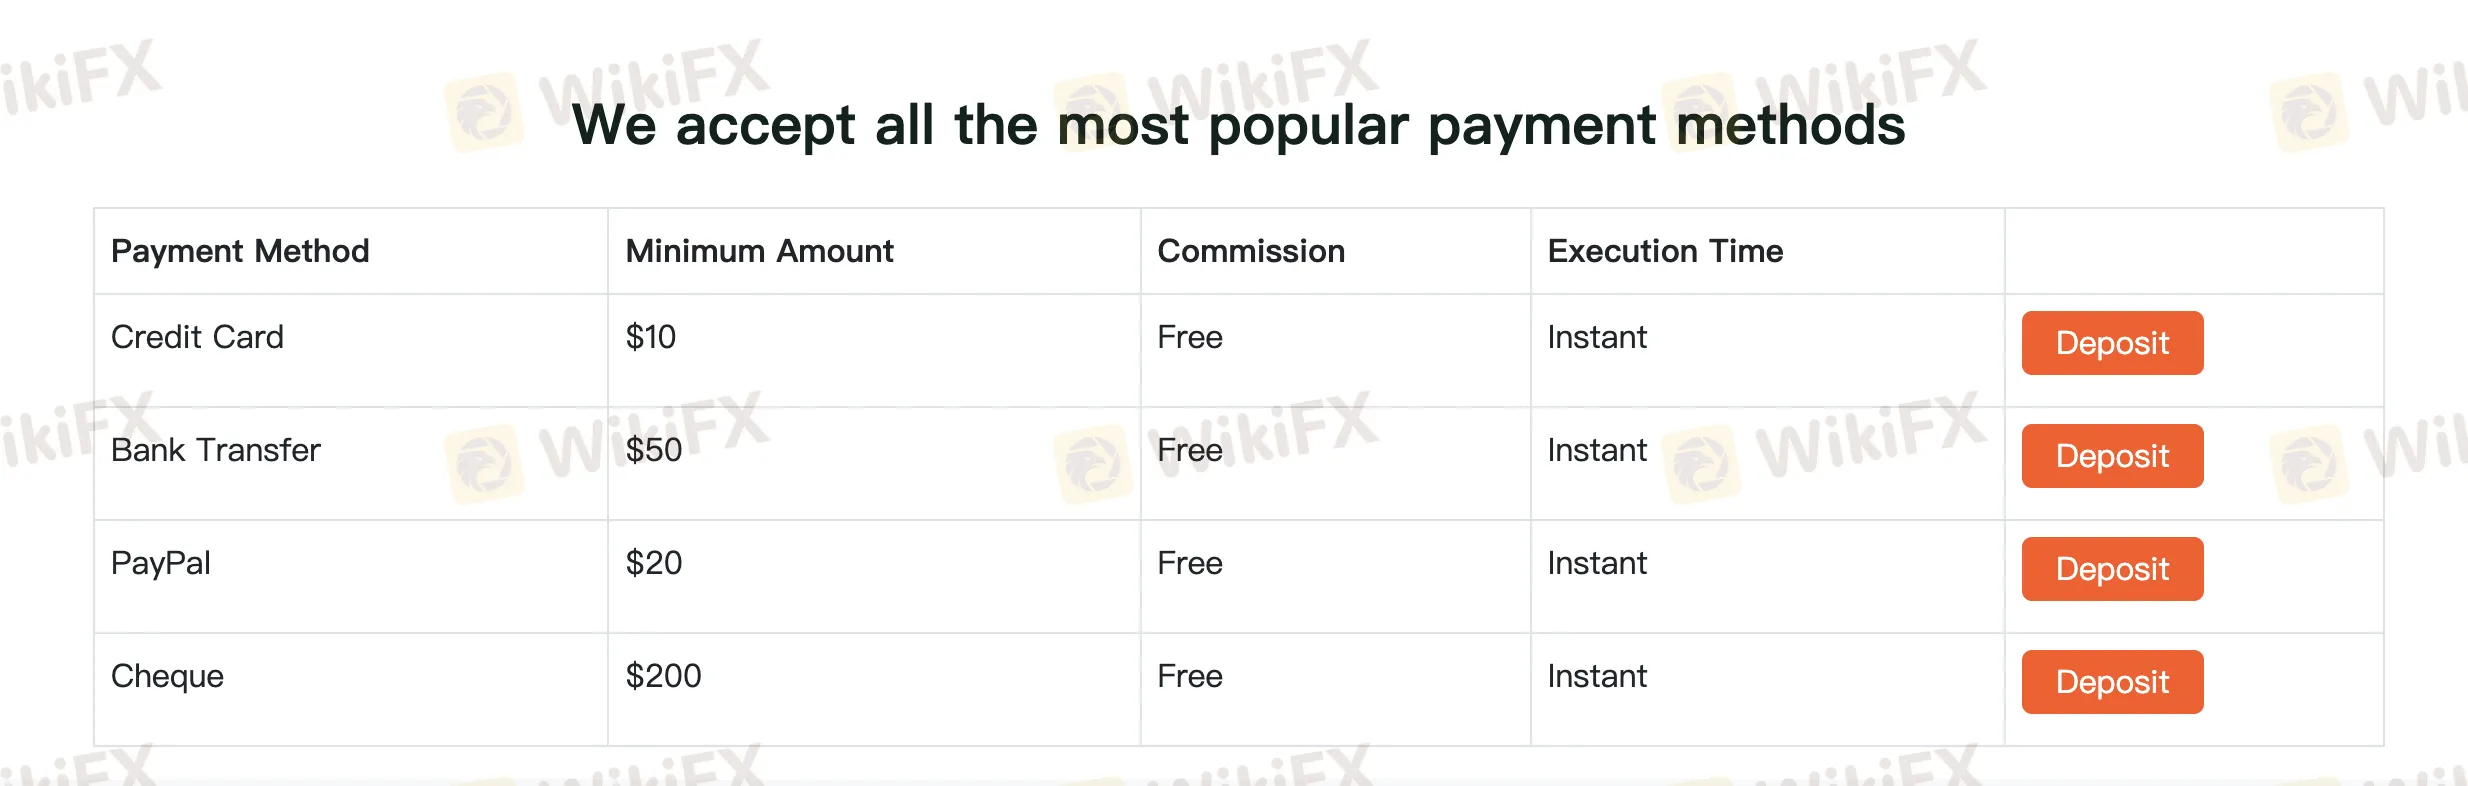Click the Deposit button for Credit Card
This screenshot has width=2468, height=786.
pos(2112,343)
